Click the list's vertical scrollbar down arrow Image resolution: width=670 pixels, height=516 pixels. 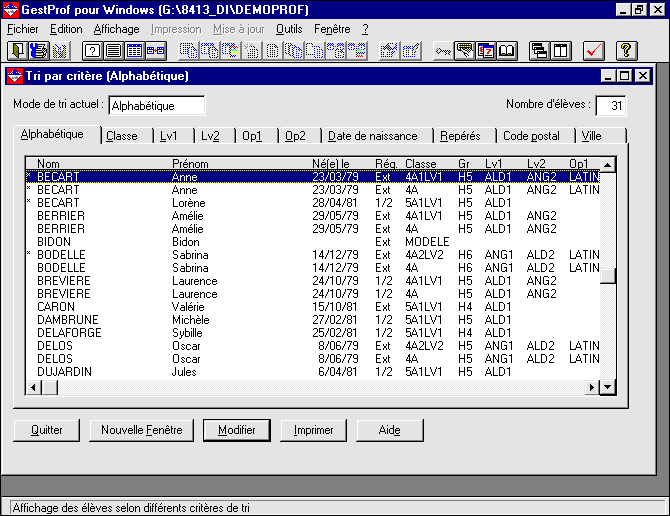pos(607,387)
